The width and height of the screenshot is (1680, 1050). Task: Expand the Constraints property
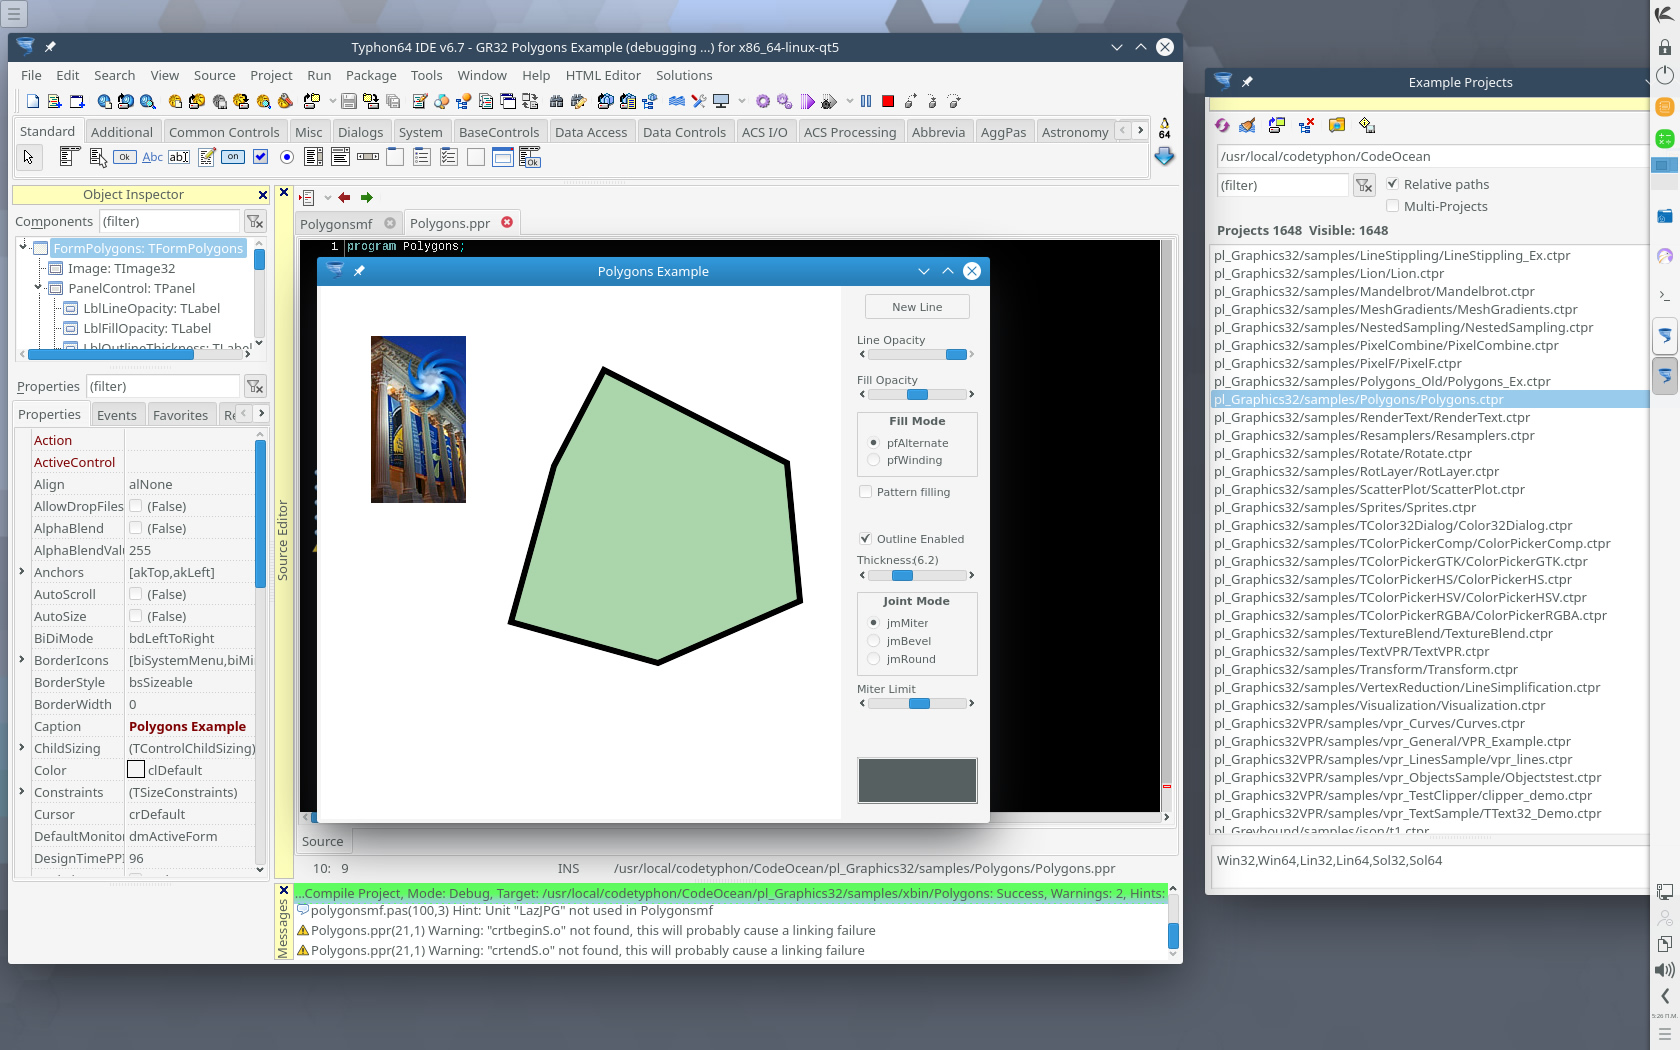[22, 792]
